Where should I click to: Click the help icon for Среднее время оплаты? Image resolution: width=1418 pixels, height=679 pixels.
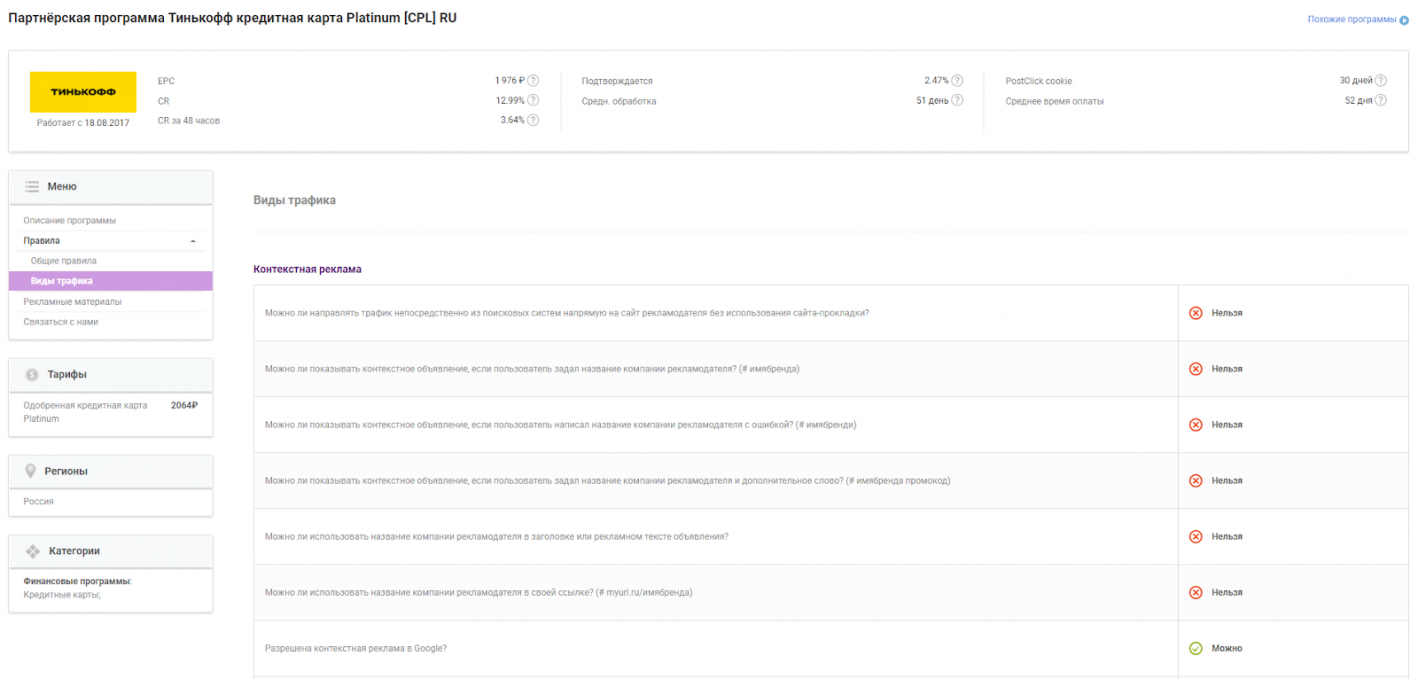(1381, 100)
